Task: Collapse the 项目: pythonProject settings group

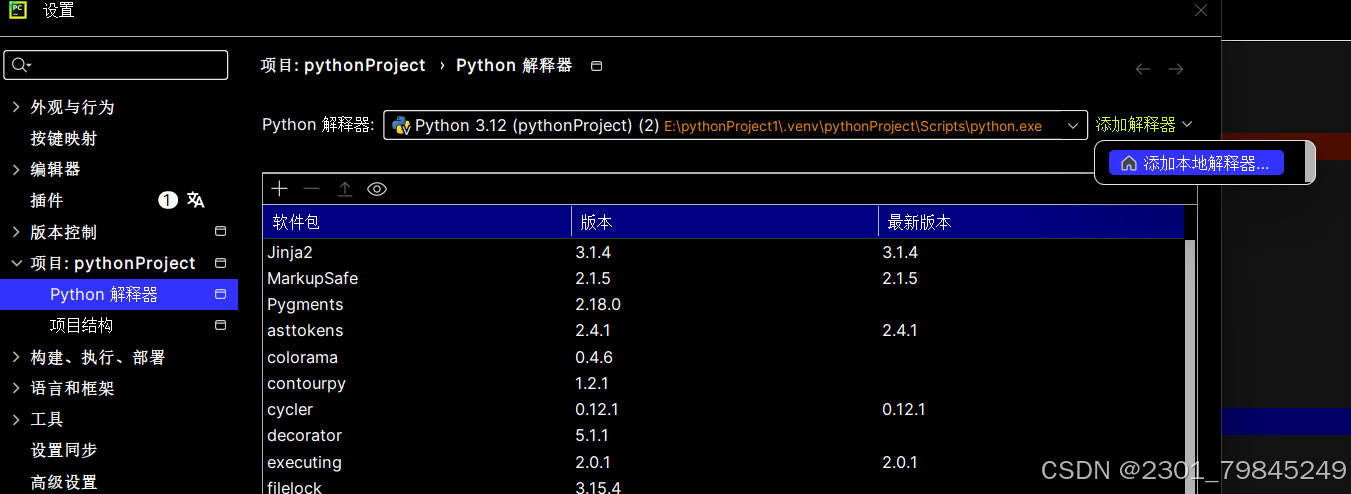Action: [16, 263]
